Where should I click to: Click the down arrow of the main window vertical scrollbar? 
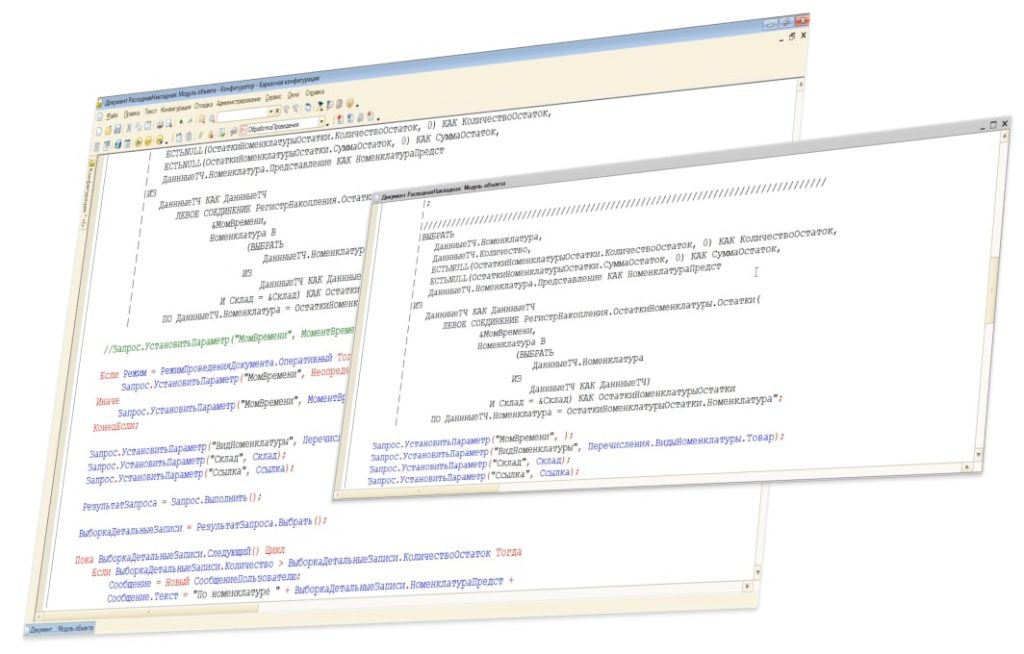click(x=758, y=572)
